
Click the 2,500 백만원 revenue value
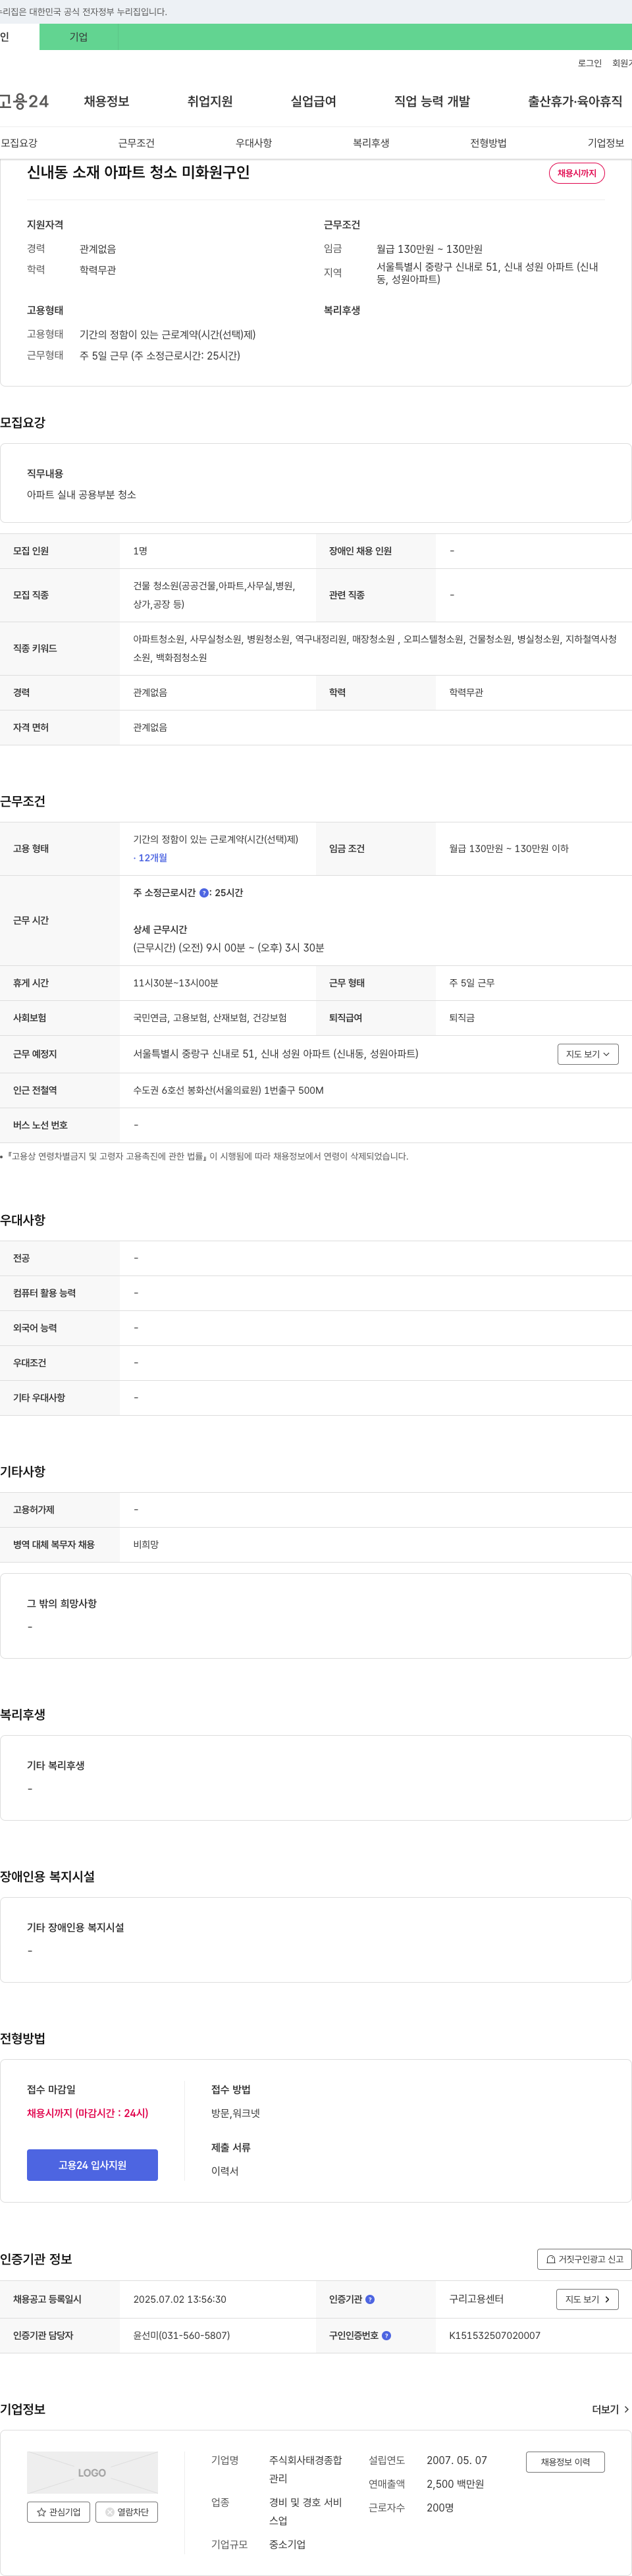454,2484
